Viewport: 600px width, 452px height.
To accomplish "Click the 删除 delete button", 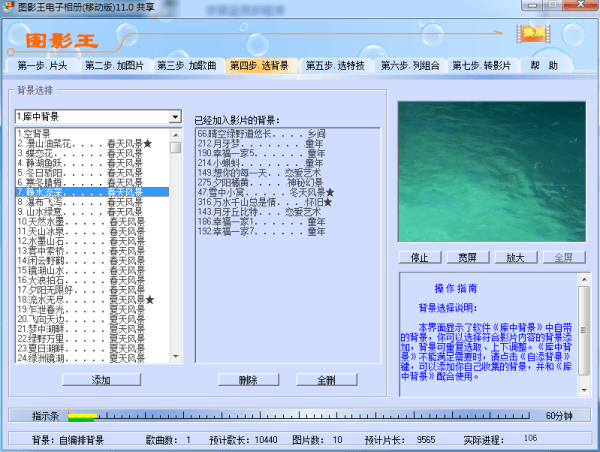I will pyautogui.click(x=248, y=380).
